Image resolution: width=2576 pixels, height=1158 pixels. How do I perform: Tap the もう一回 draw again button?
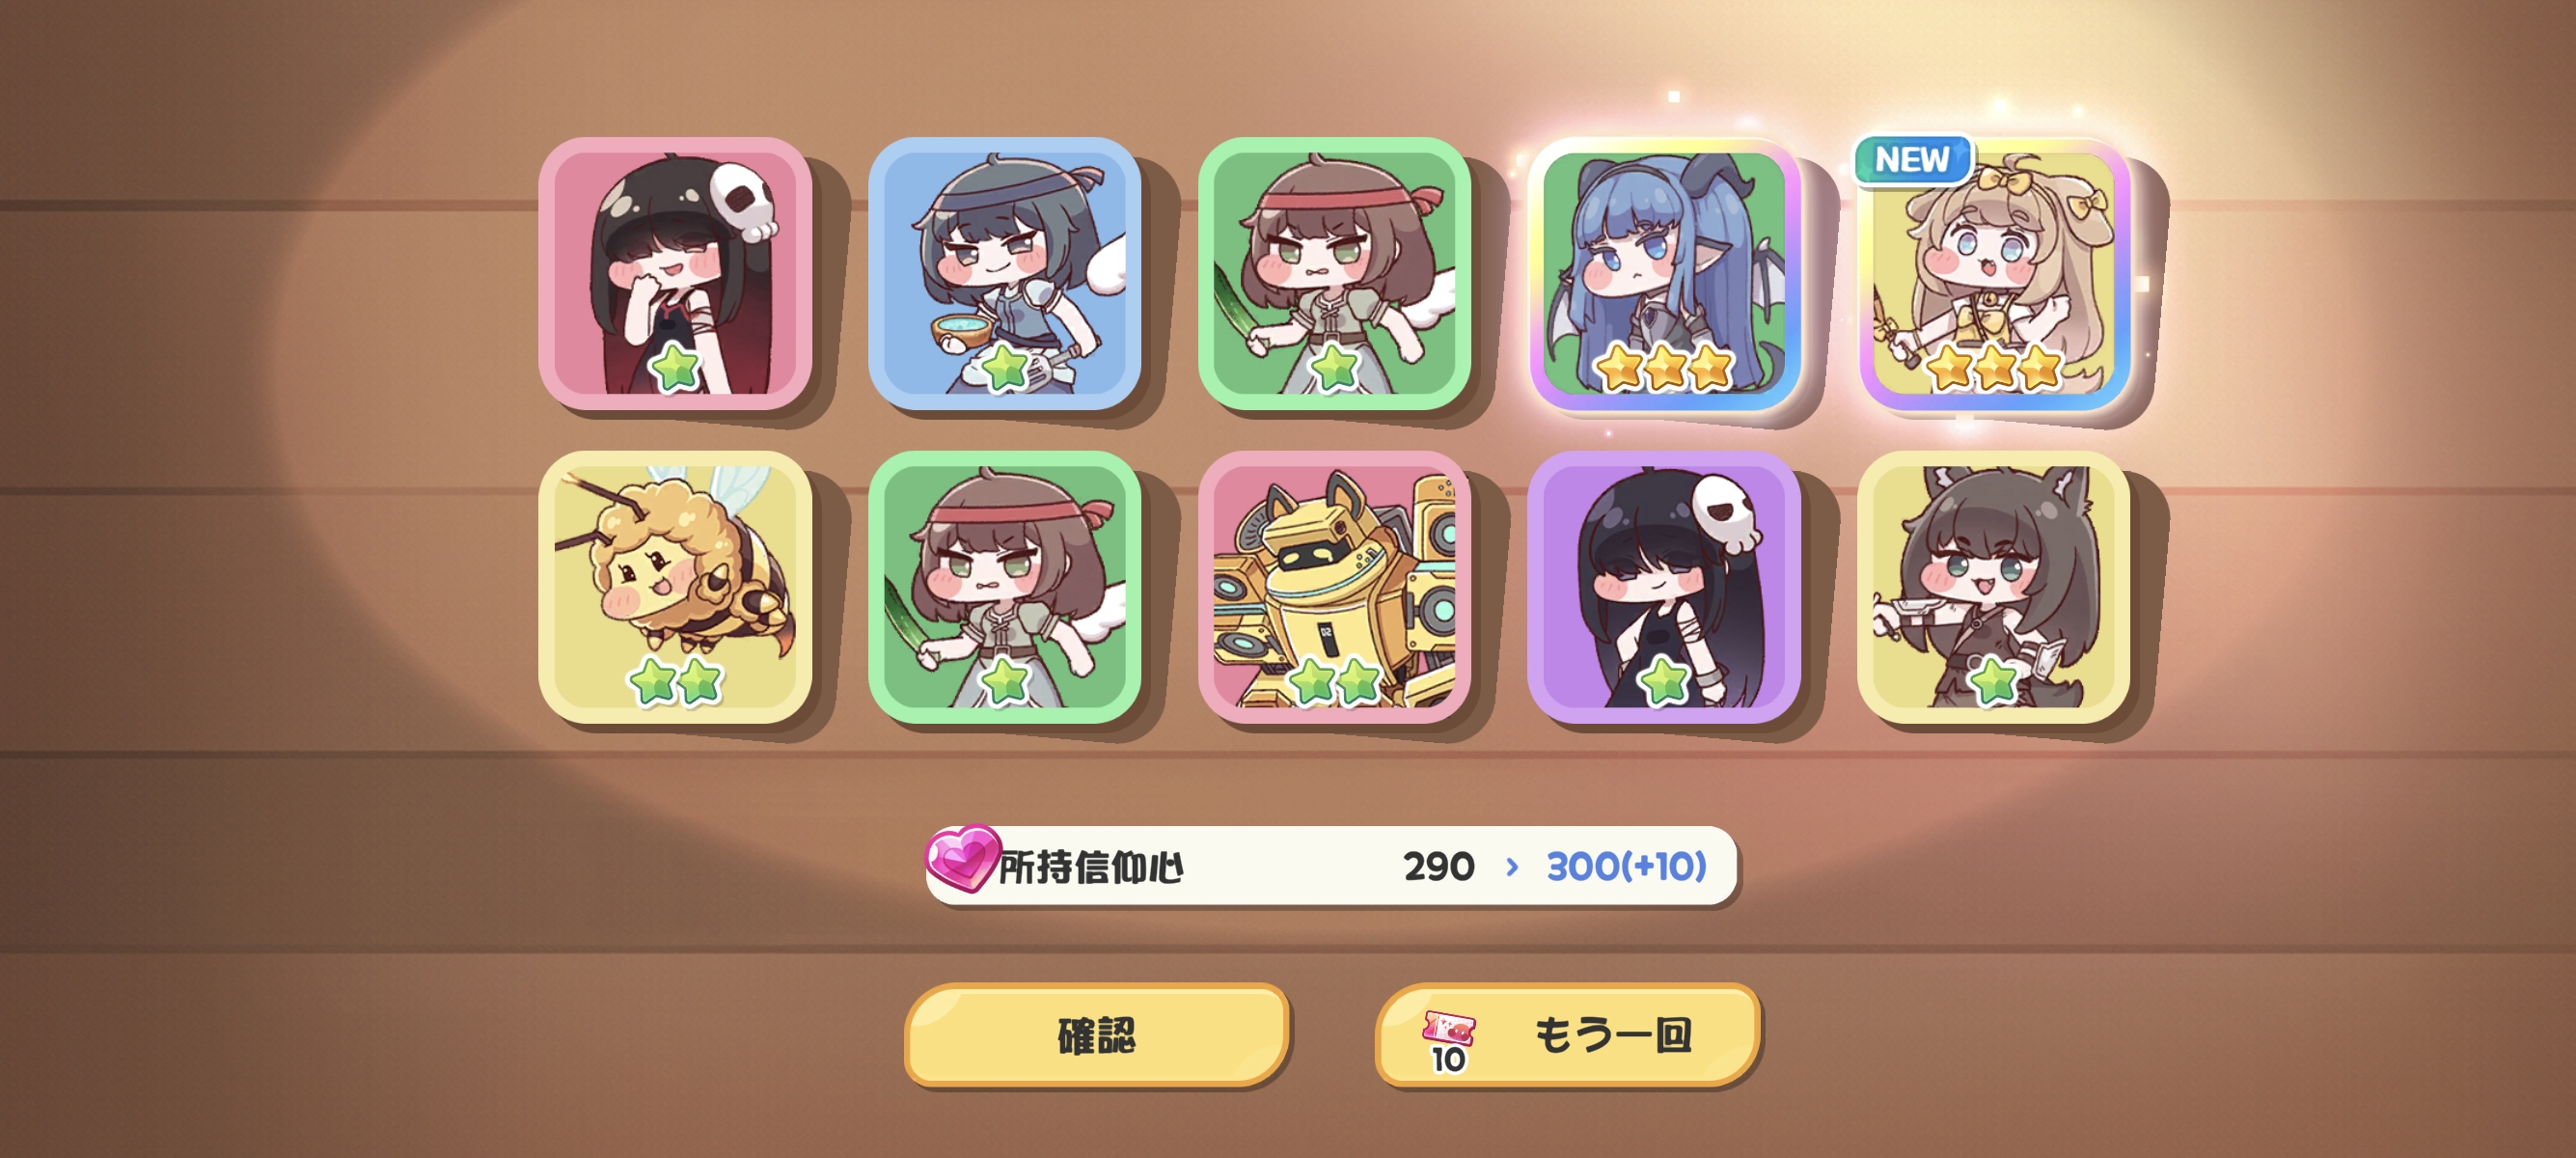[1566, 1034]
